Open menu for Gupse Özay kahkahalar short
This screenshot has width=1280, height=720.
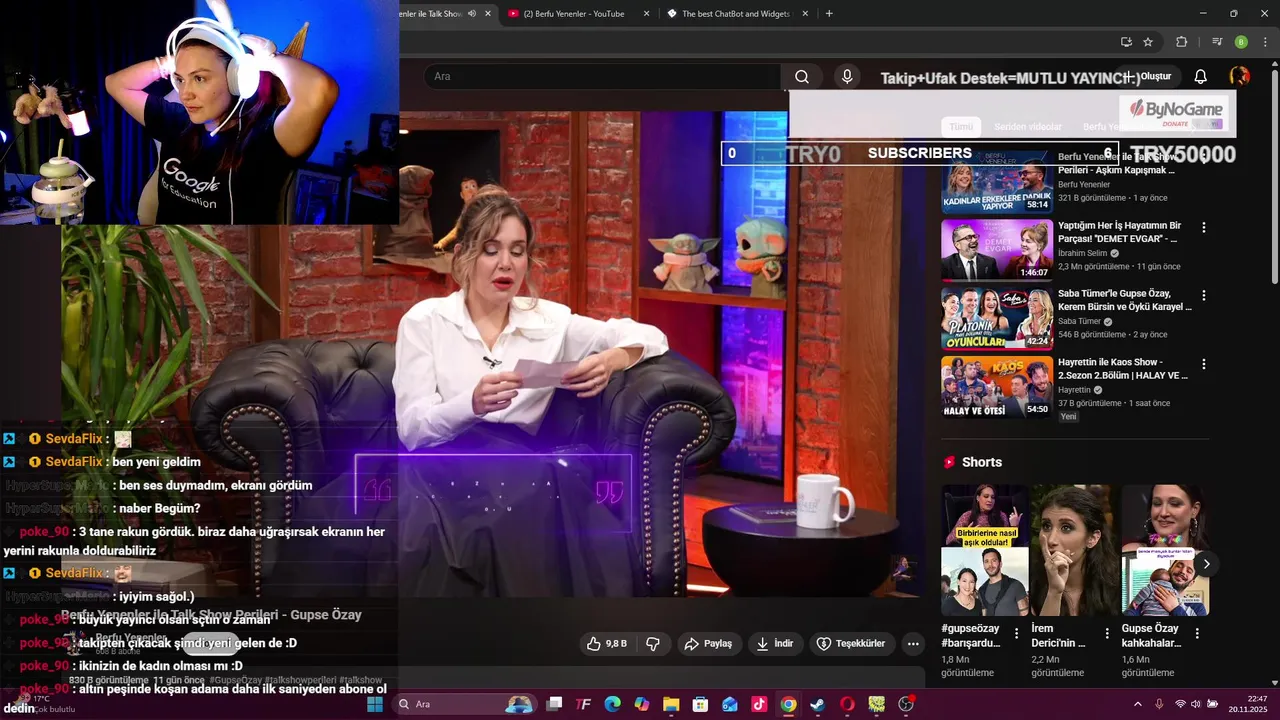click(x=1197, y=633)
